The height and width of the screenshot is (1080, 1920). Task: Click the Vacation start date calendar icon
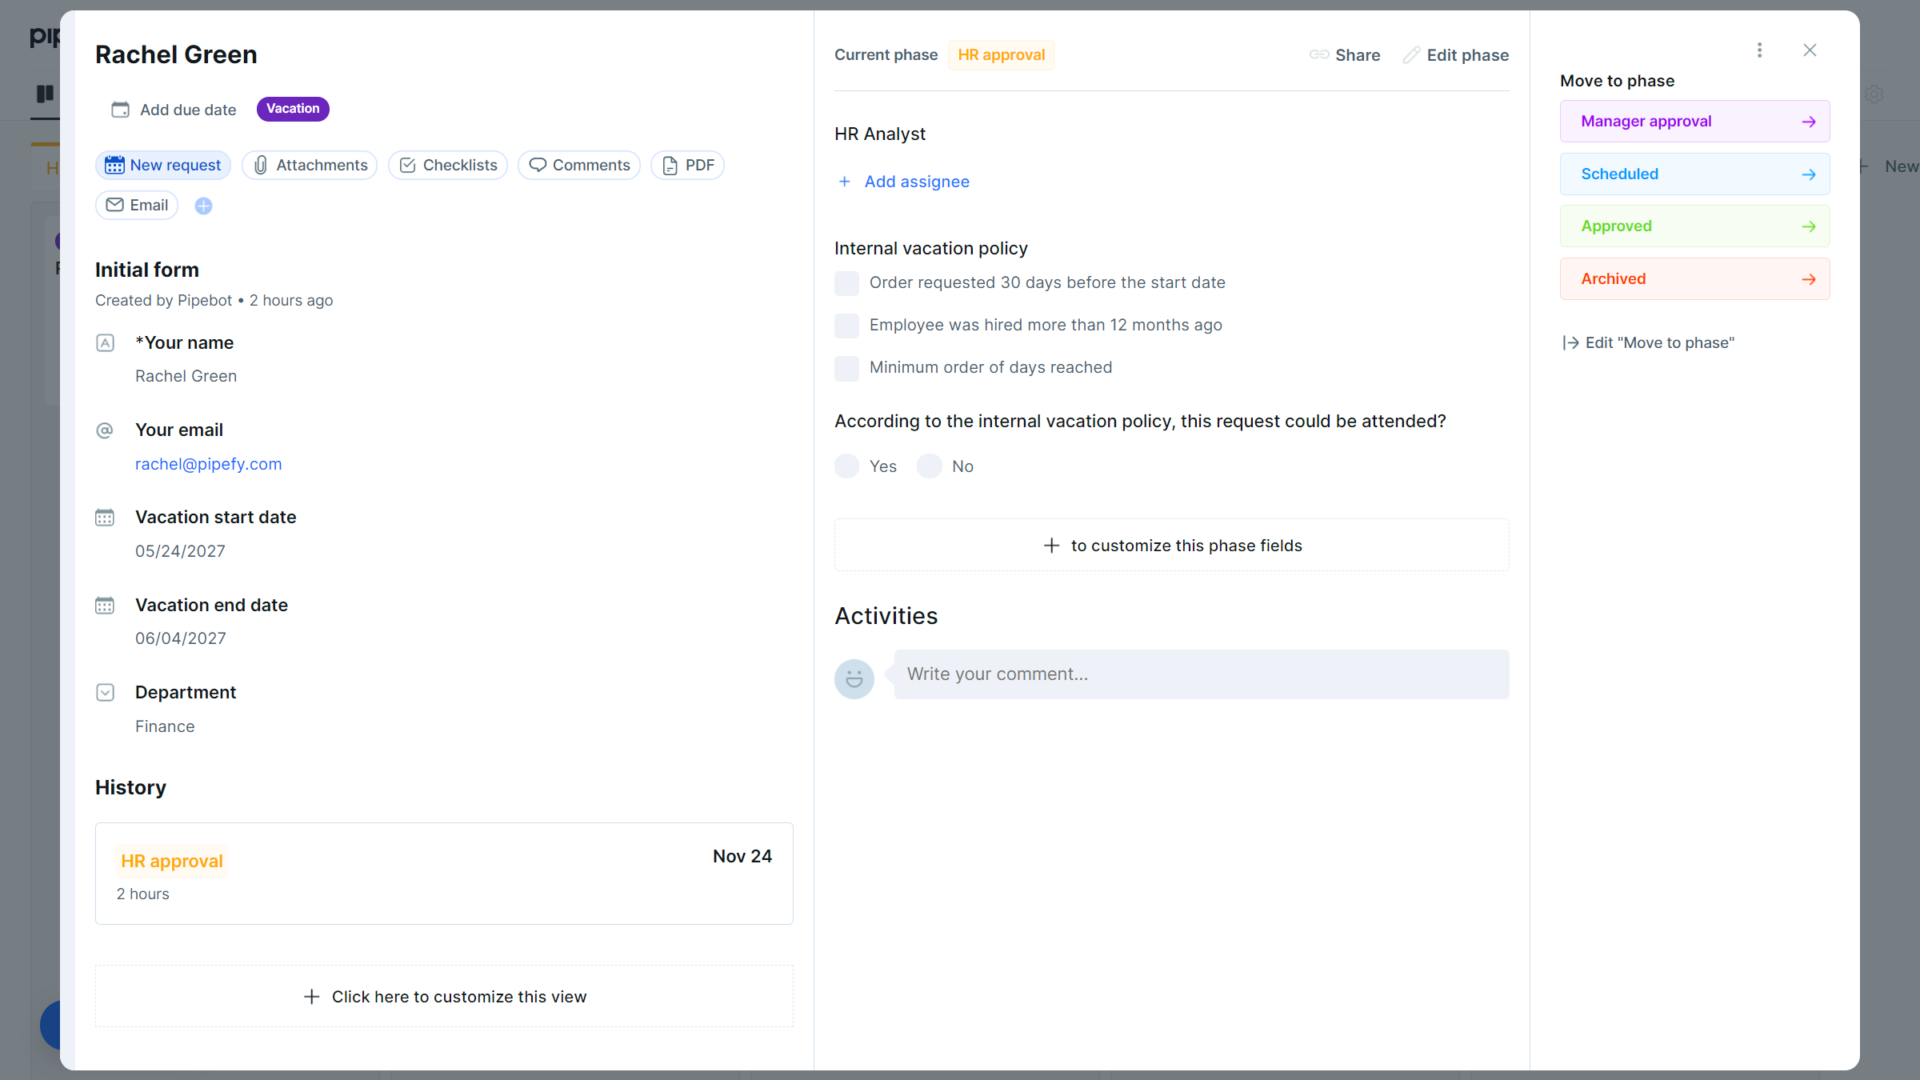tap(105, 518)
